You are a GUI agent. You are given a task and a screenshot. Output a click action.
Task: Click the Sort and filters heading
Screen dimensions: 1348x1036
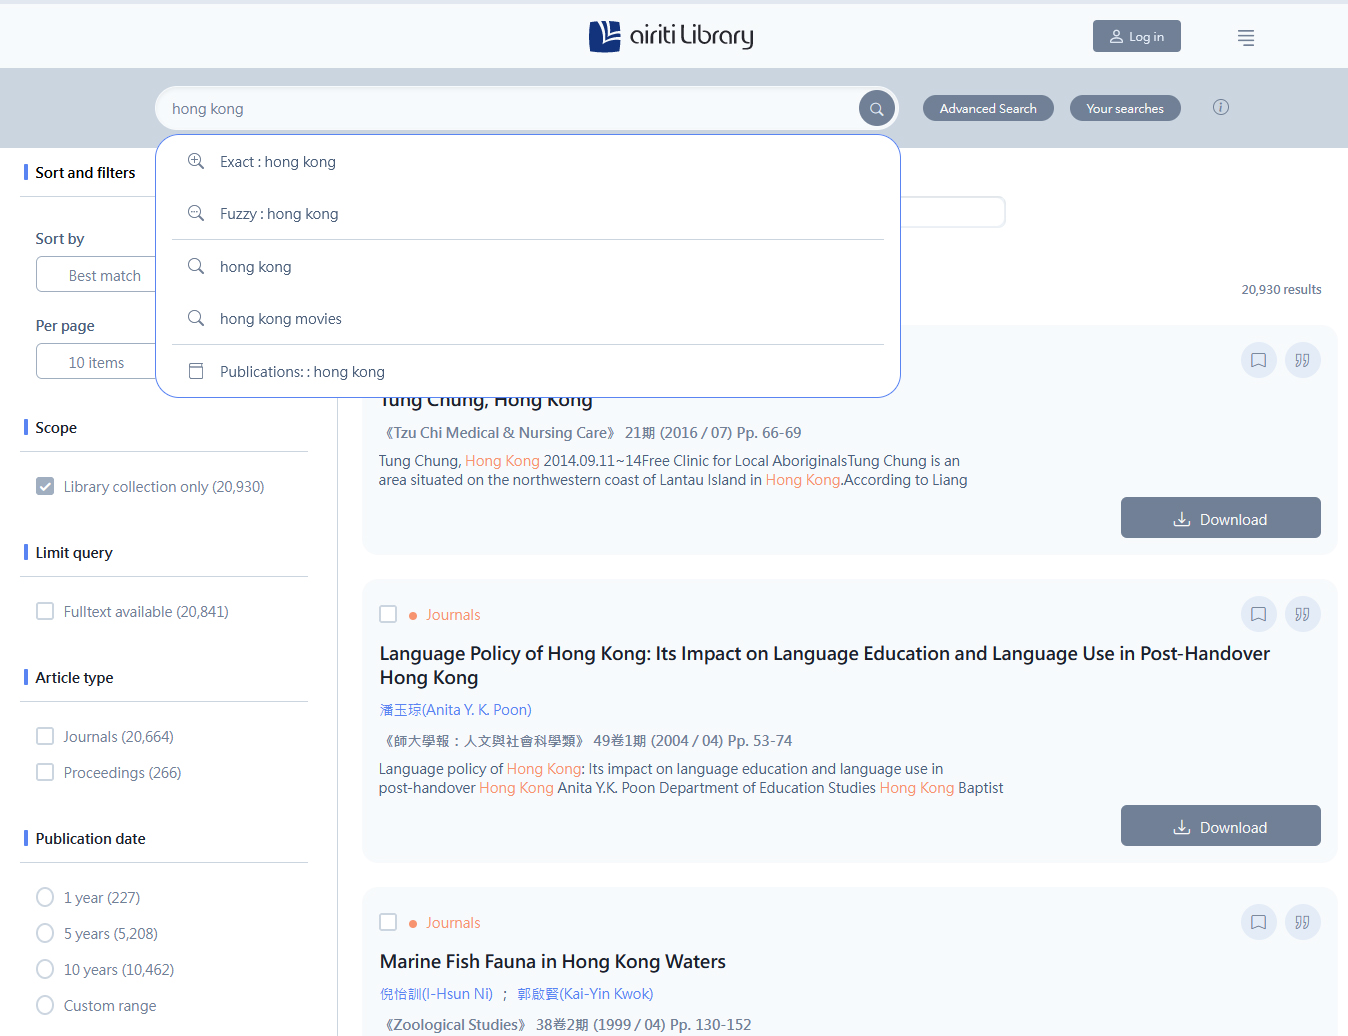(x=85, y=173)
